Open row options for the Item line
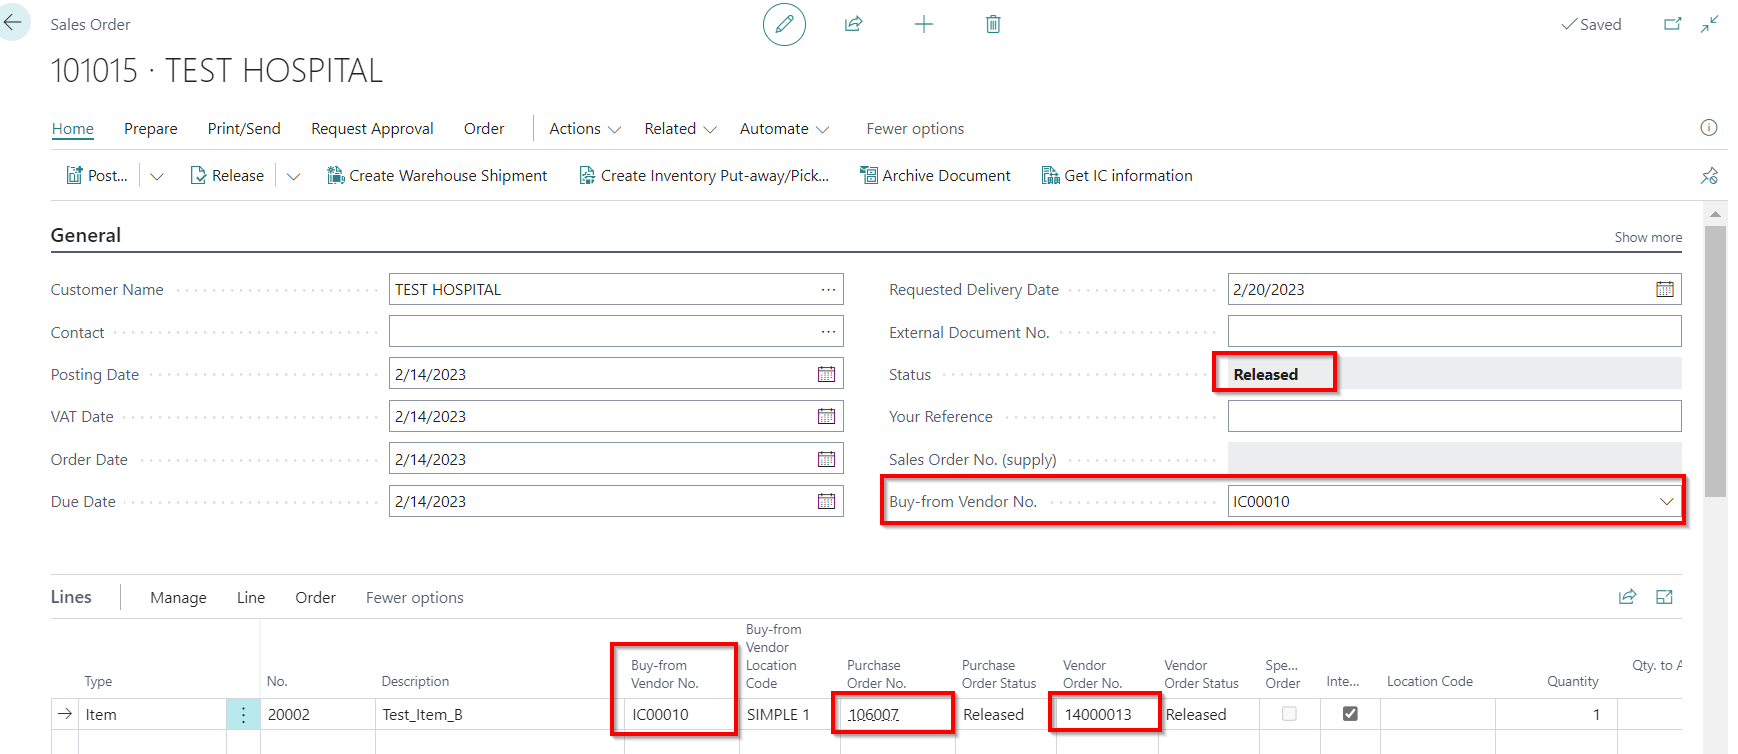The image size is (1738, 754). pyautogui.click(x=243, y=714)
